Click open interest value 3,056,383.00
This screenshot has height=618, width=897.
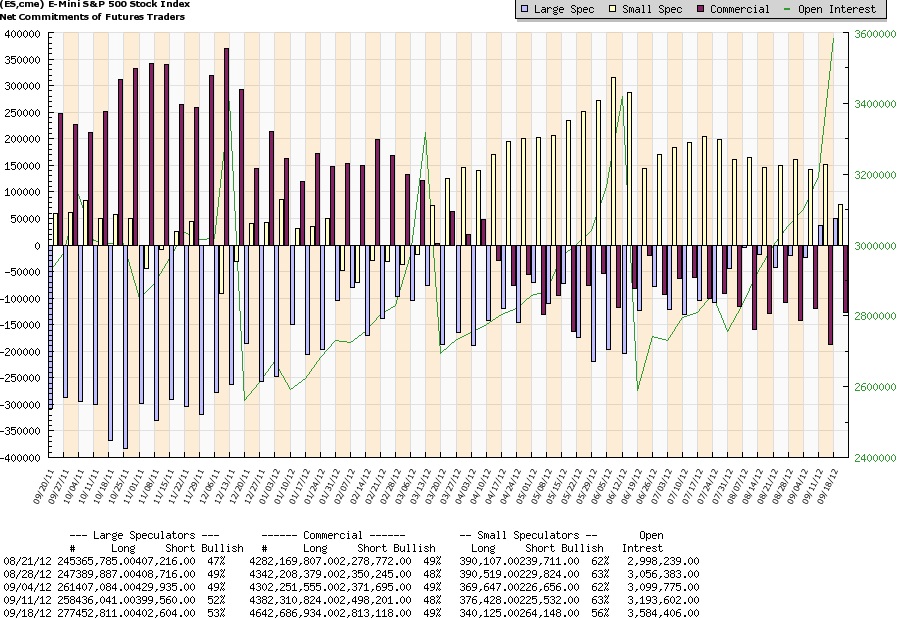tap(663, 575)
